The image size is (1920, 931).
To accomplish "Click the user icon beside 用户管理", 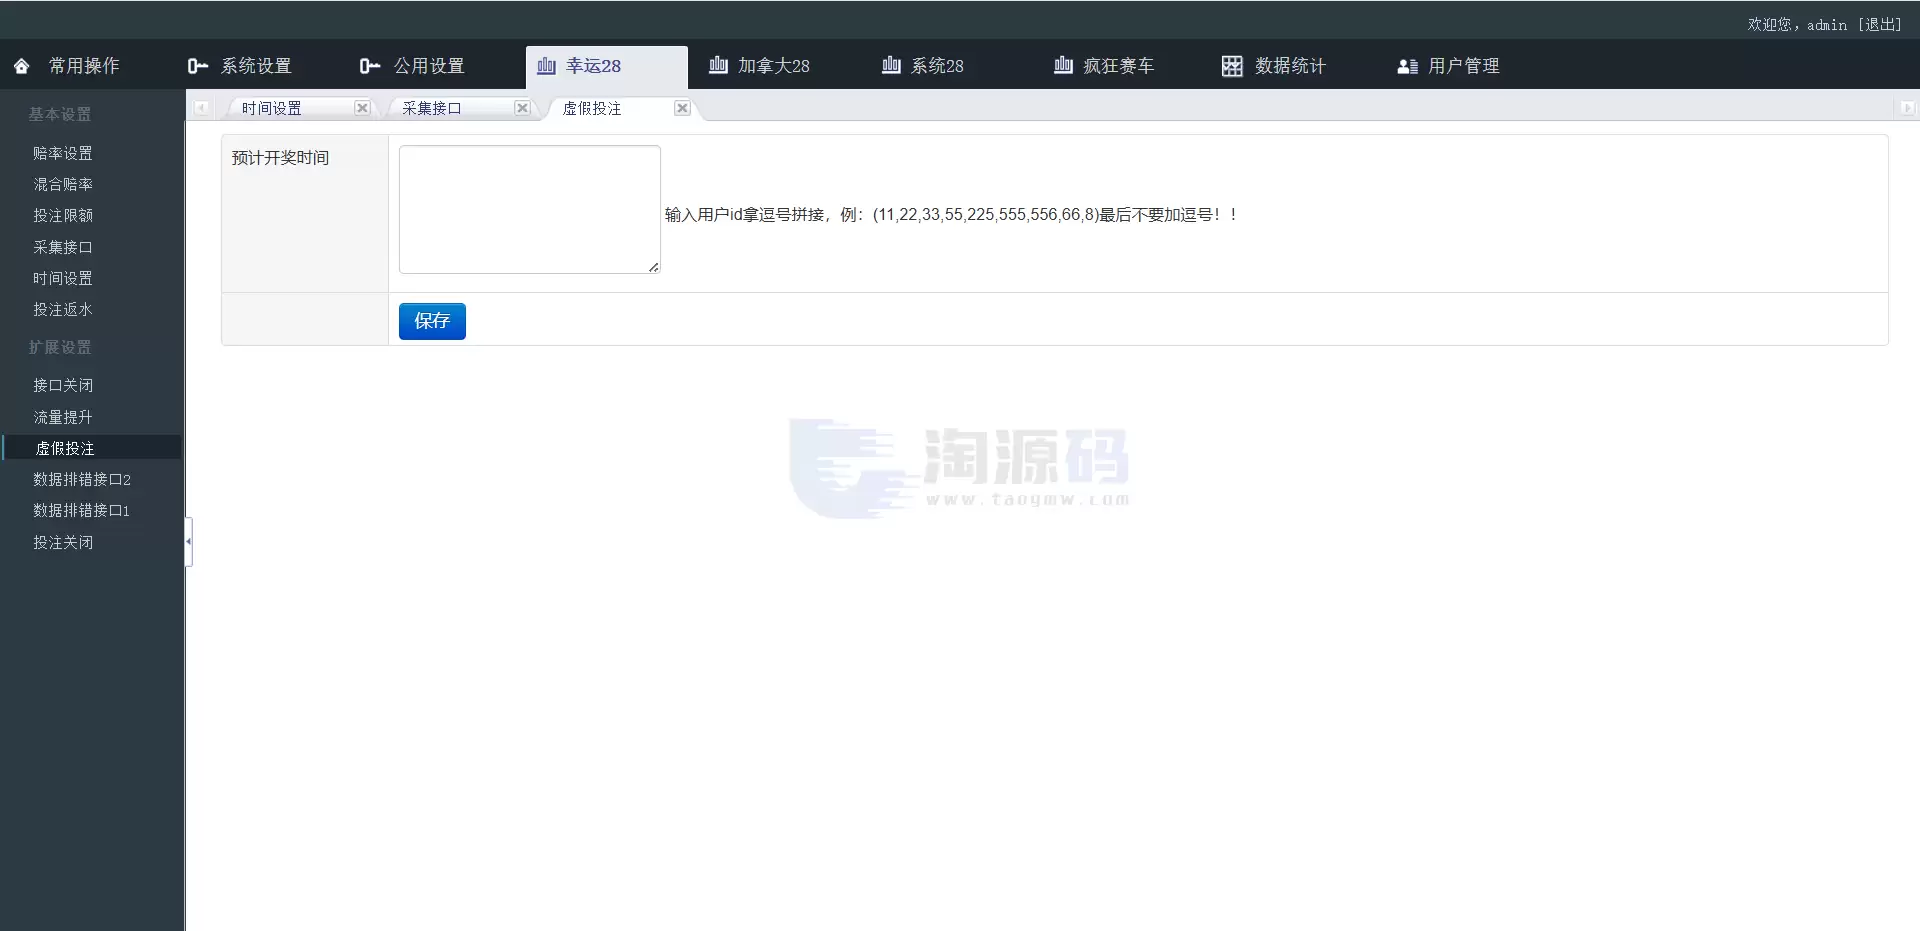I will tap(1407, 66).
